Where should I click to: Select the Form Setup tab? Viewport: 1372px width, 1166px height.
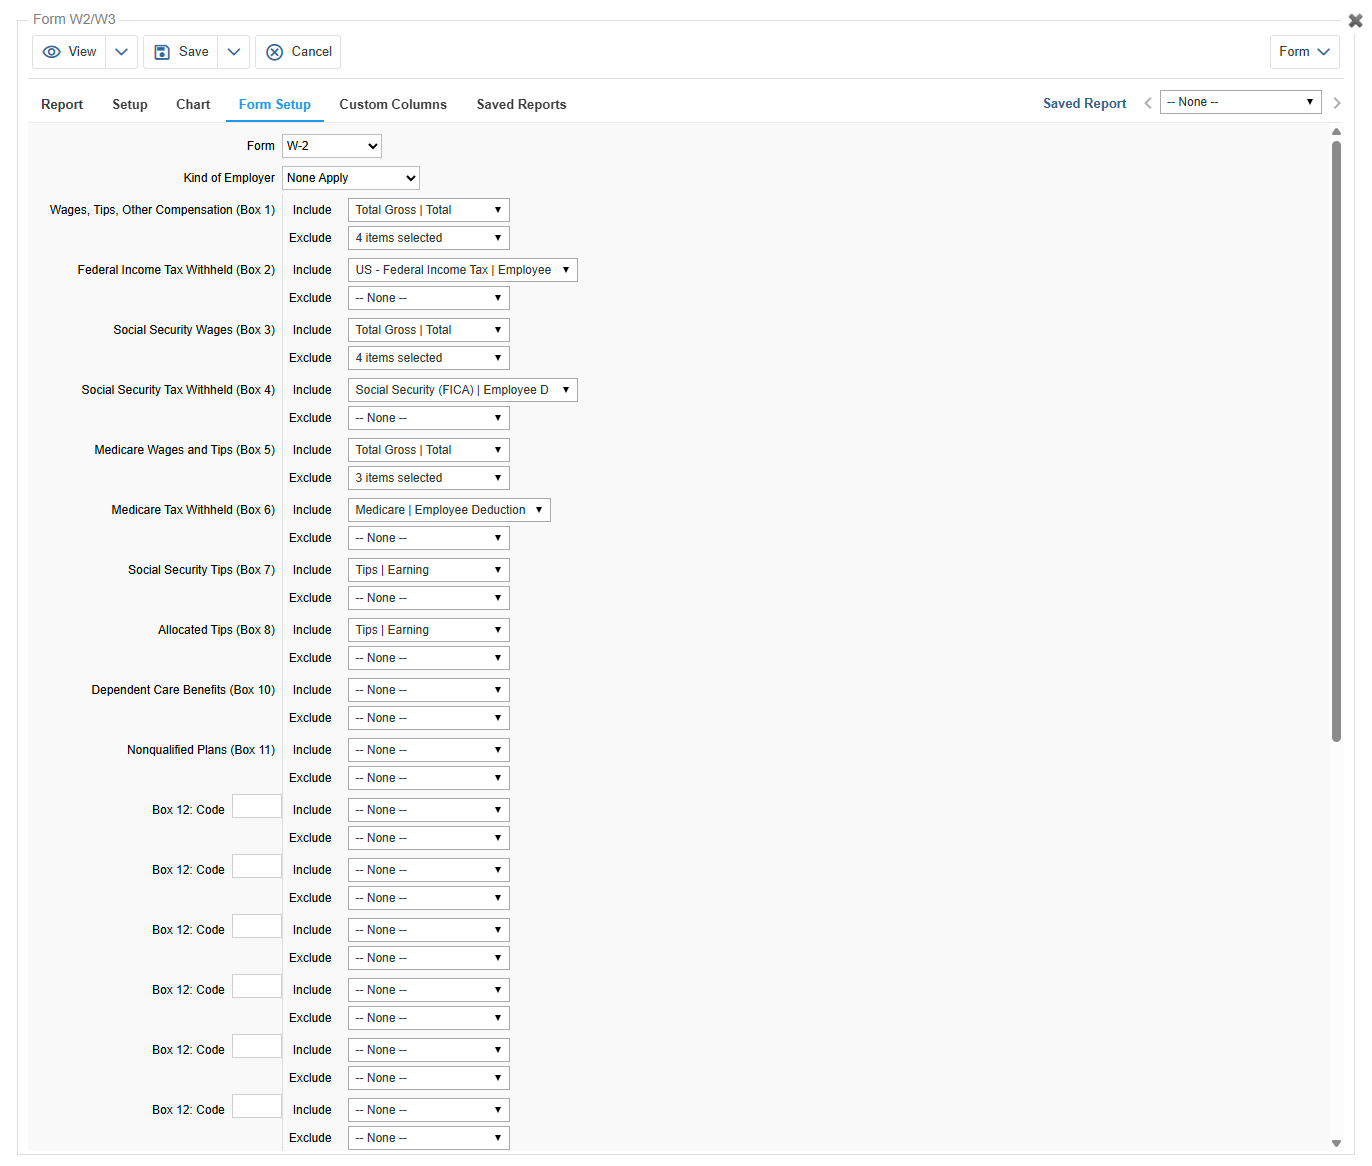pyautogui.click(x=275, y=104)
